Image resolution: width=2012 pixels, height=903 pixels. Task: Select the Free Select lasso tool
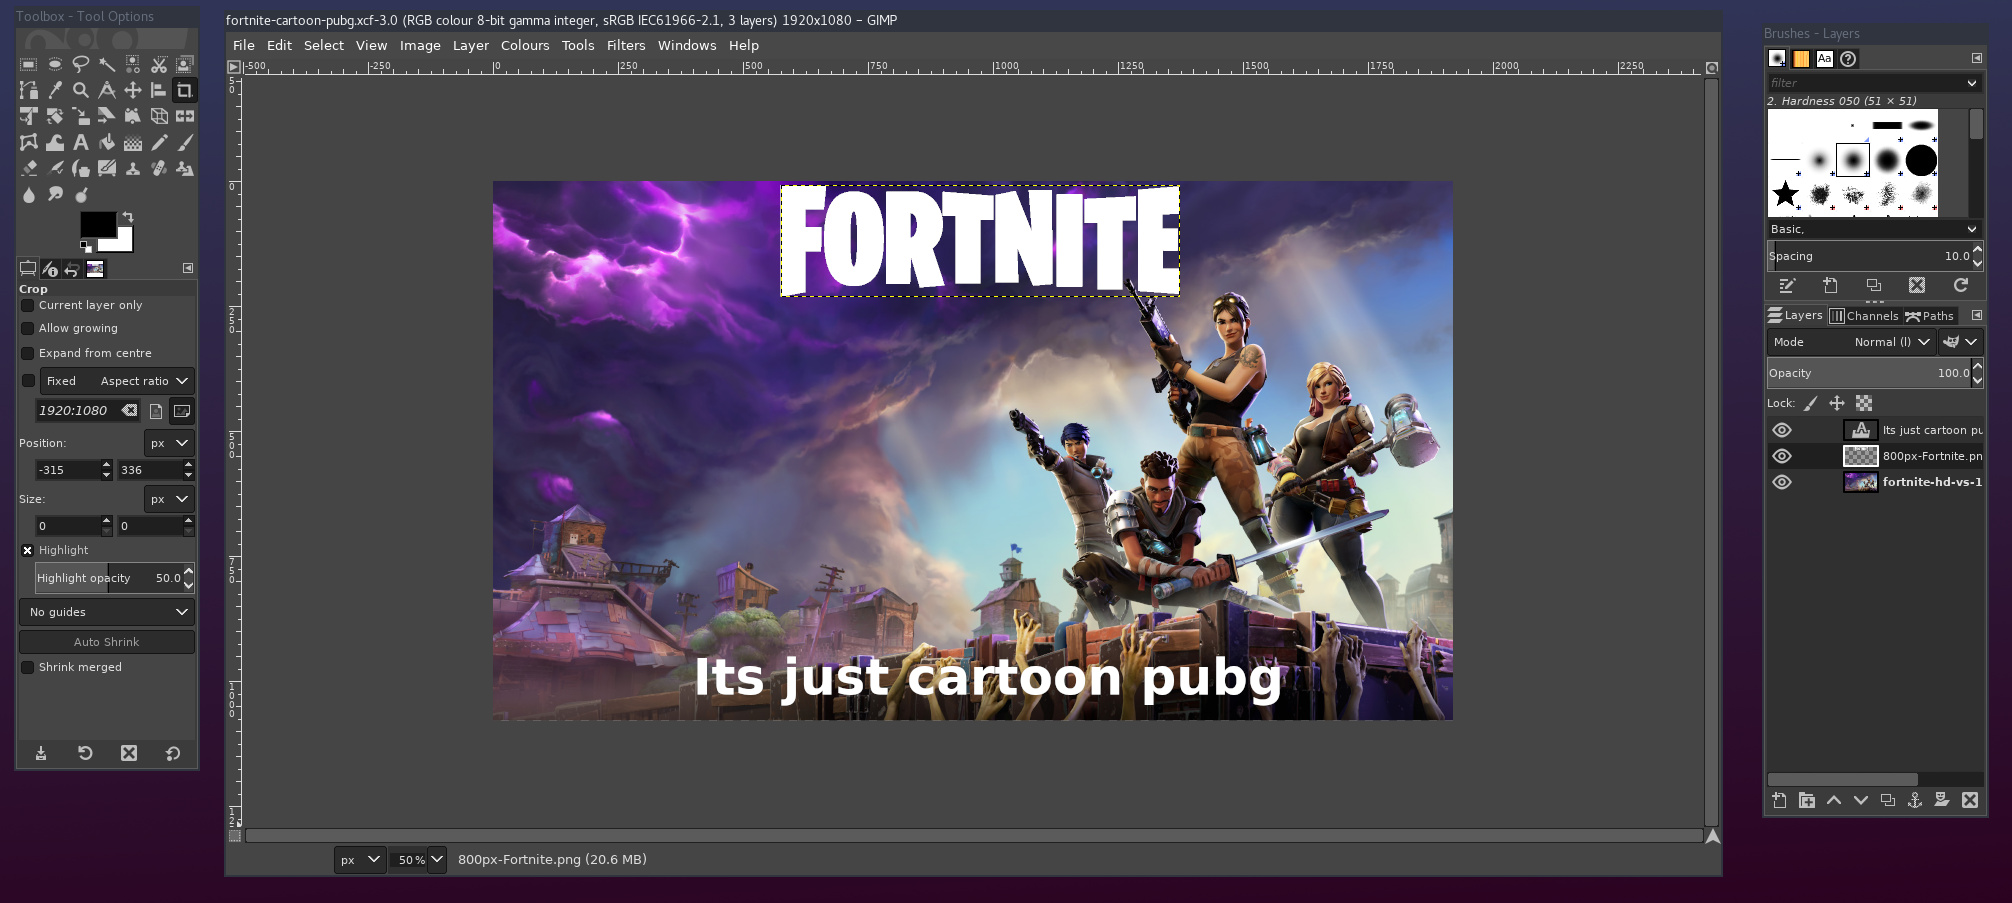[81, 65]
